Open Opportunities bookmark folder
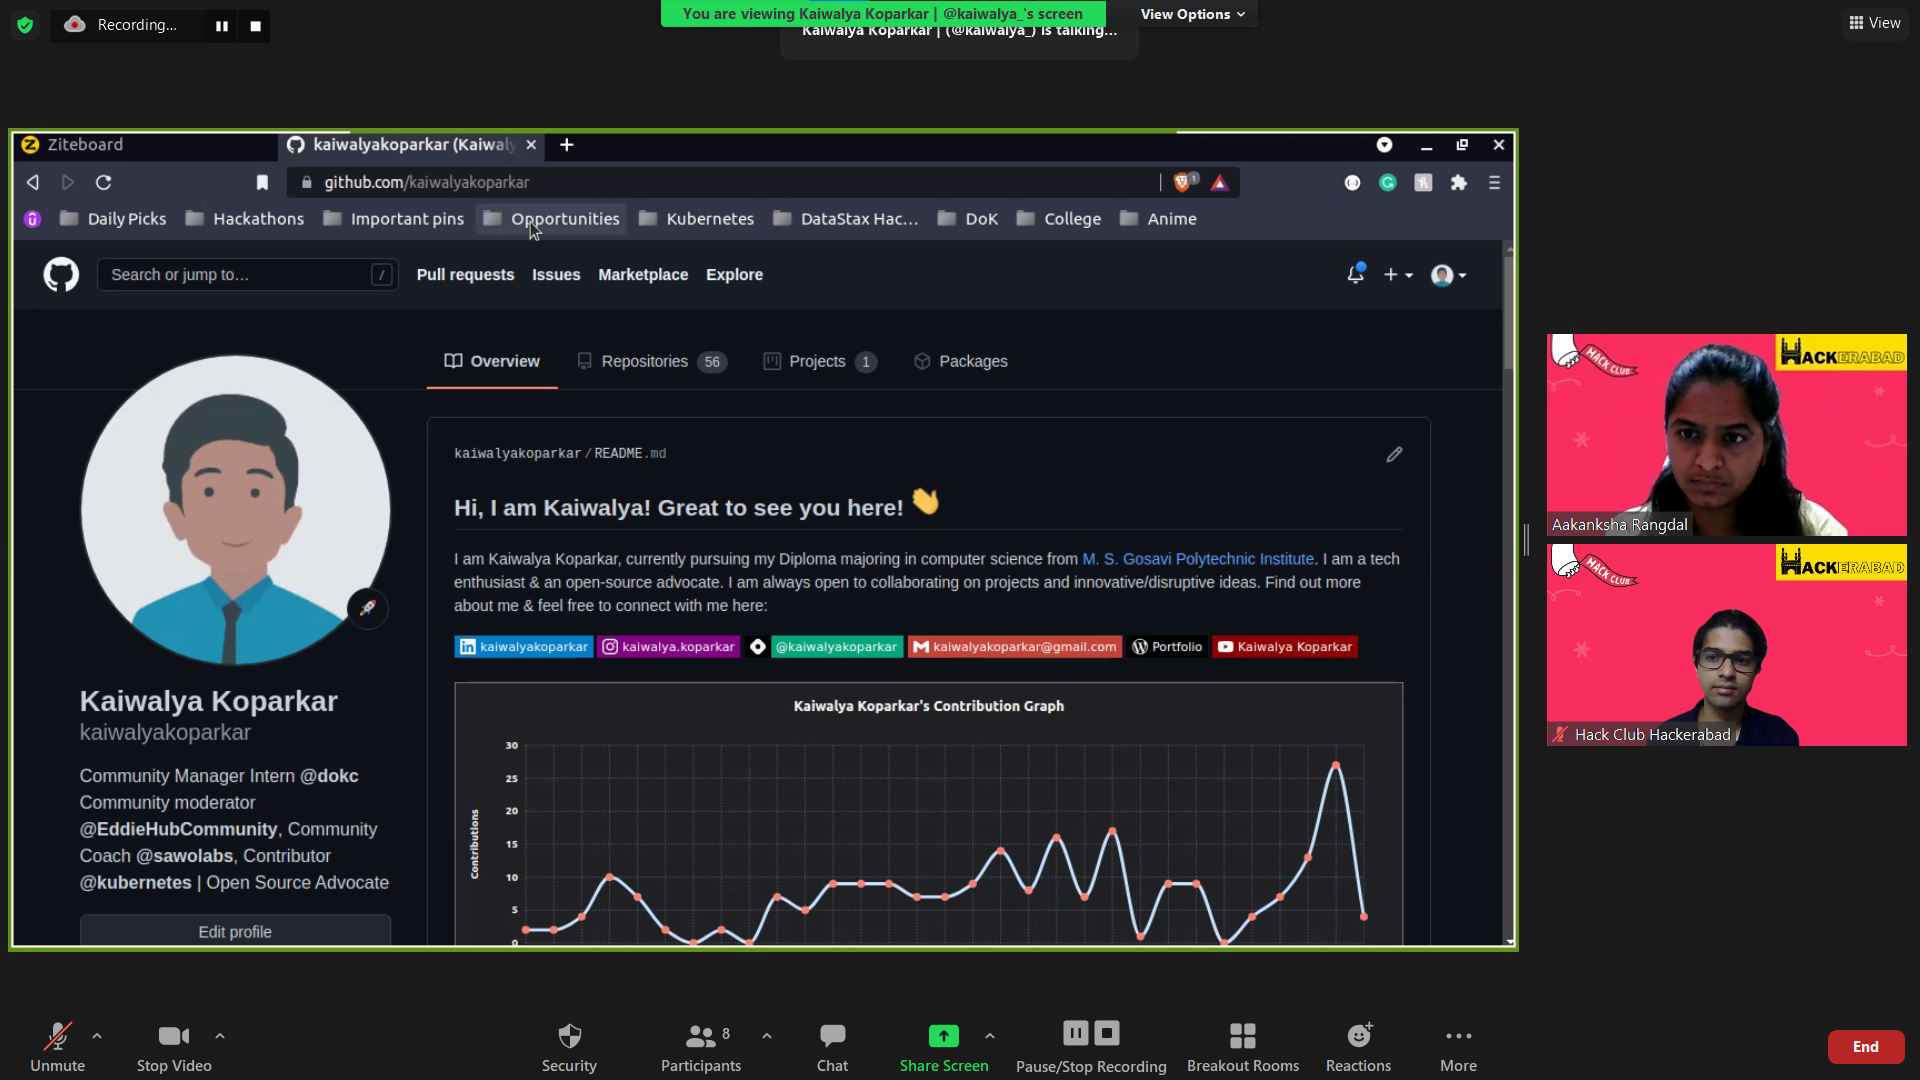The image size is (1920, 1080). pos(550,219)
